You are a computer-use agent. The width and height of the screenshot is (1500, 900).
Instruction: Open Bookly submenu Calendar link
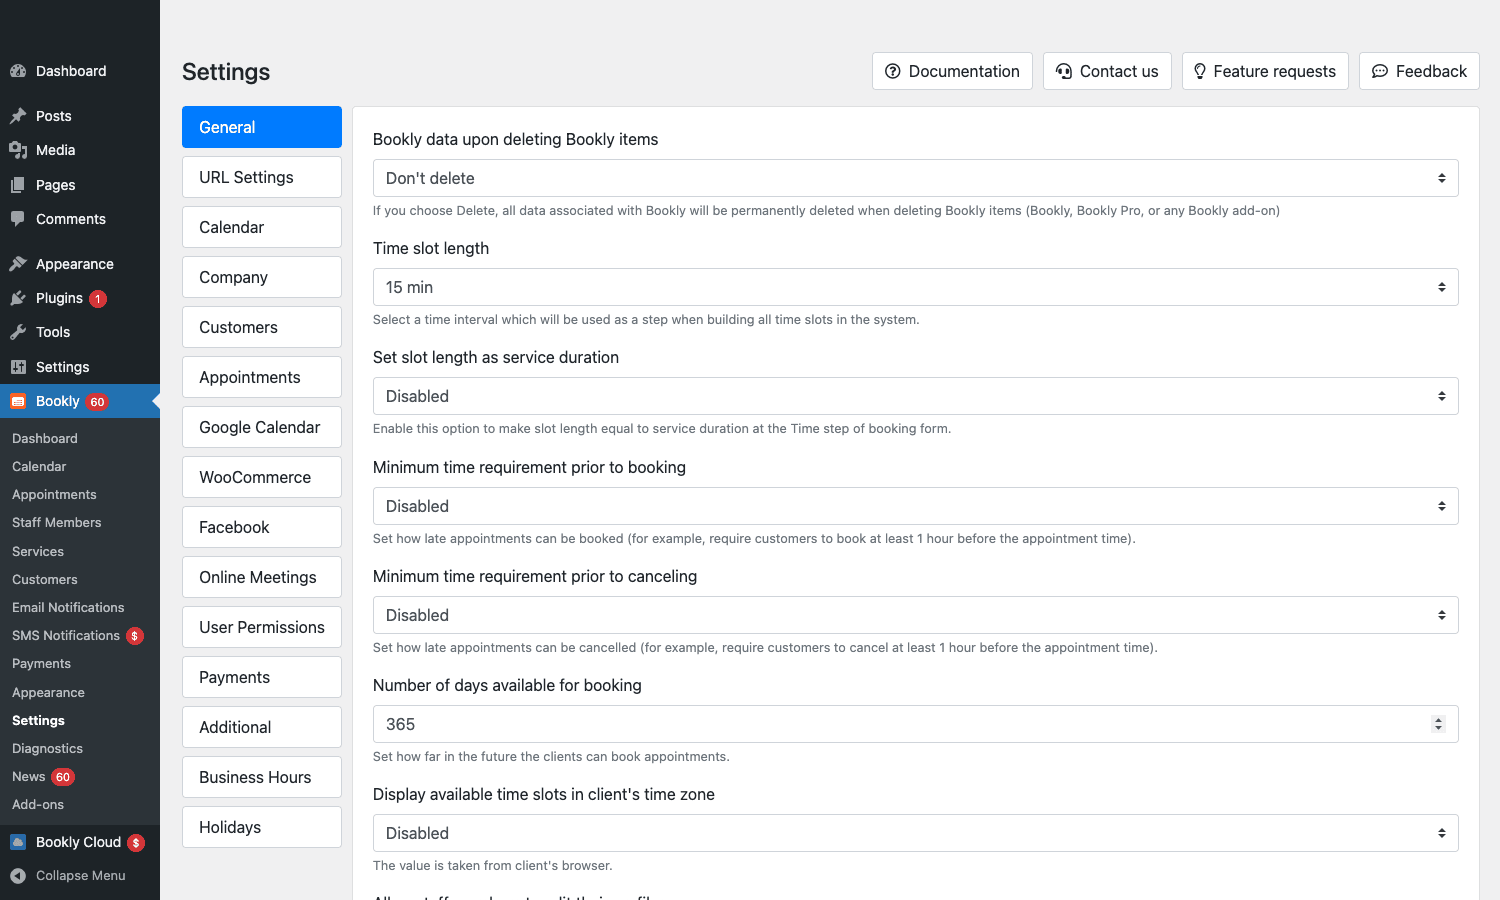(x=39, y=466)
